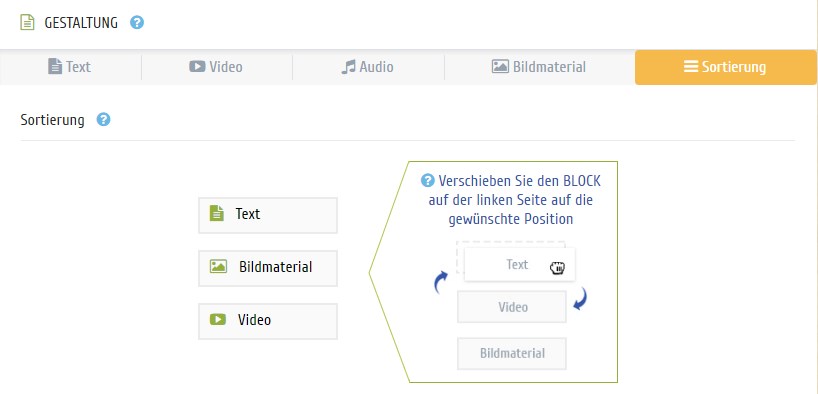
Task: Select the Video block in the sort list
Action: coord(268,321)
